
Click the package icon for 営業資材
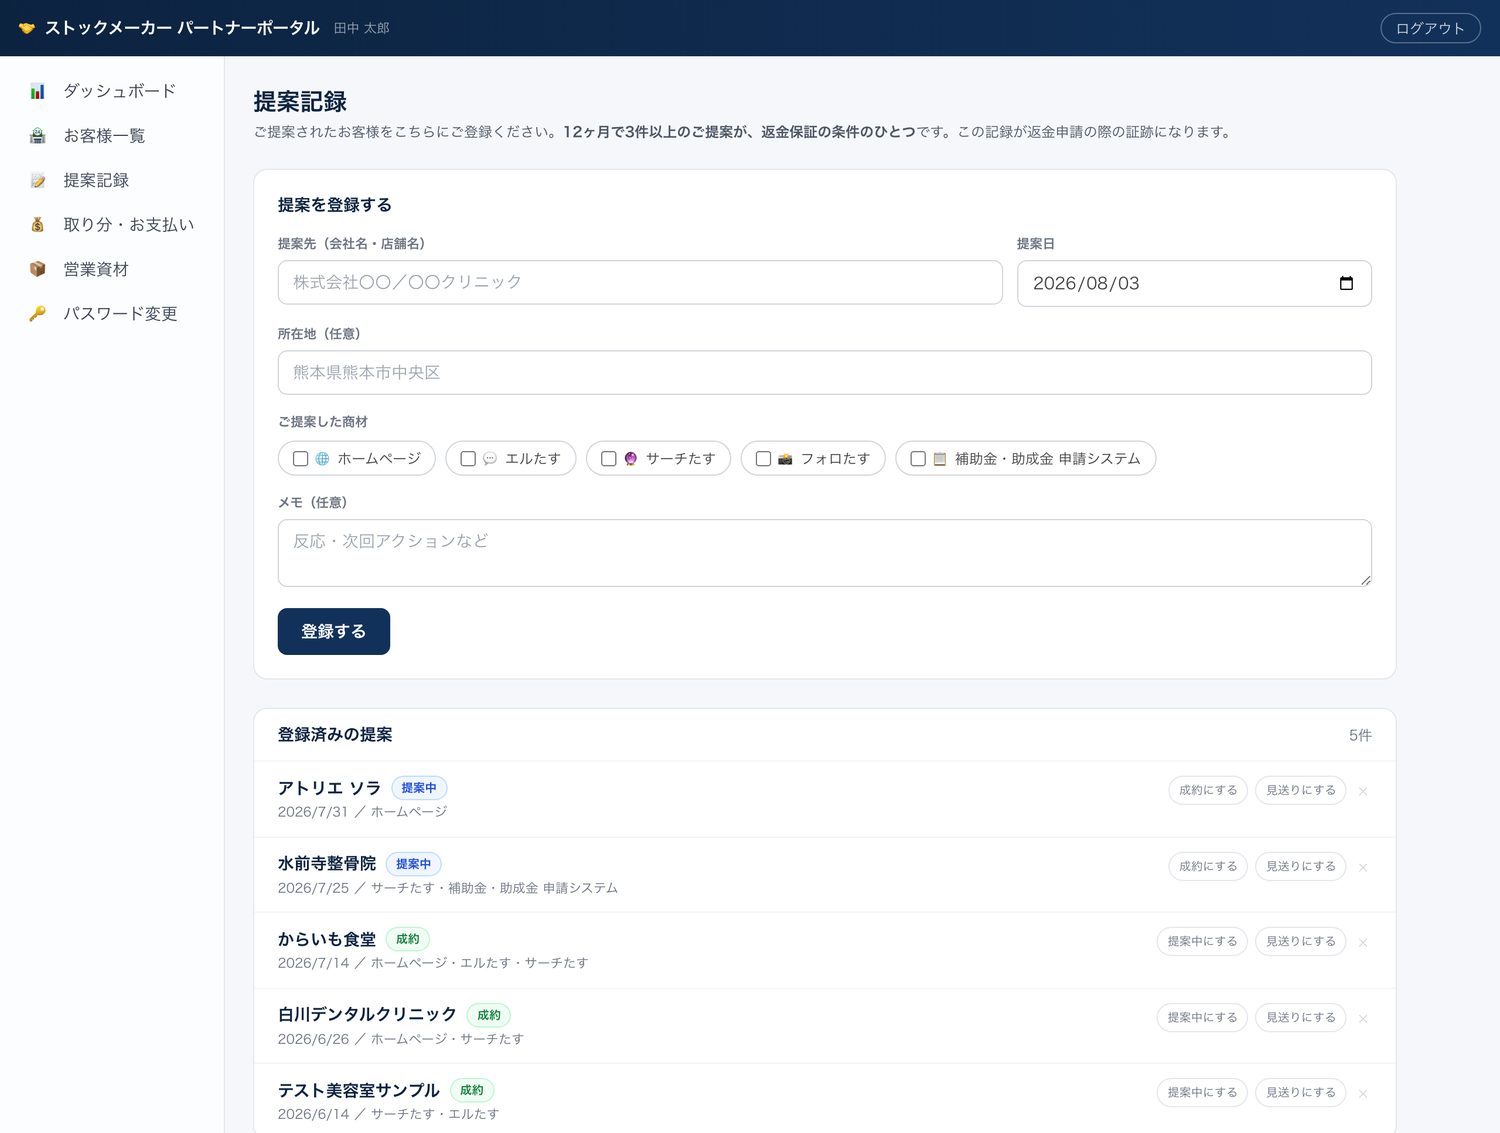(38, 269)
